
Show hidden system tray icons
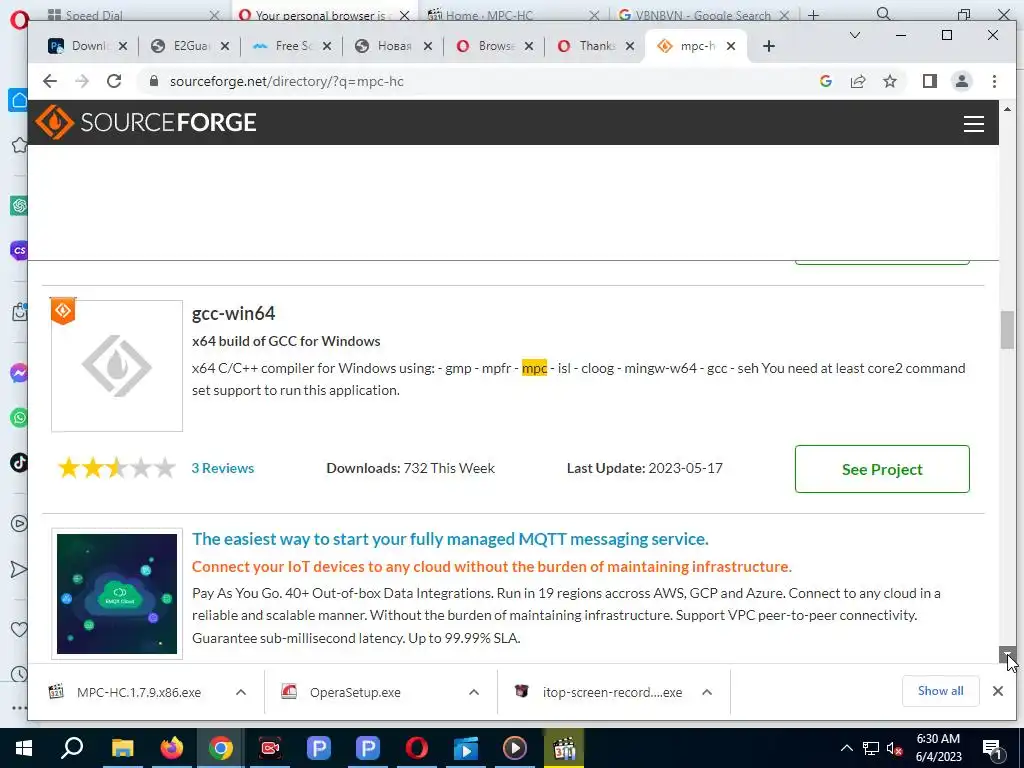click(846, 748)
